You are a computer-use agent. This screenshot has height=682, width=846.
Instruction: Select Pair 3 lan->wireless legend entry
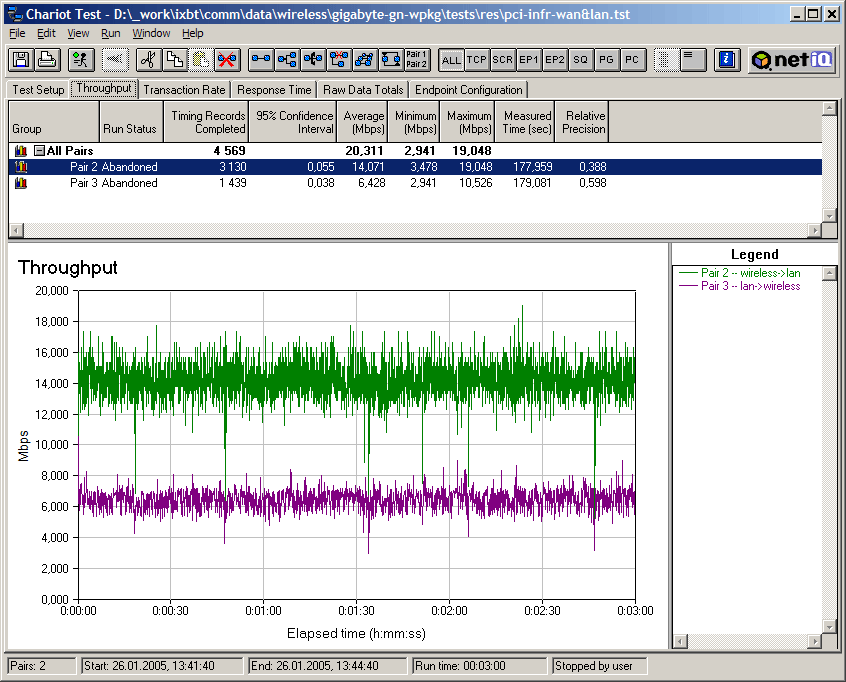click(x=750, y=286)
